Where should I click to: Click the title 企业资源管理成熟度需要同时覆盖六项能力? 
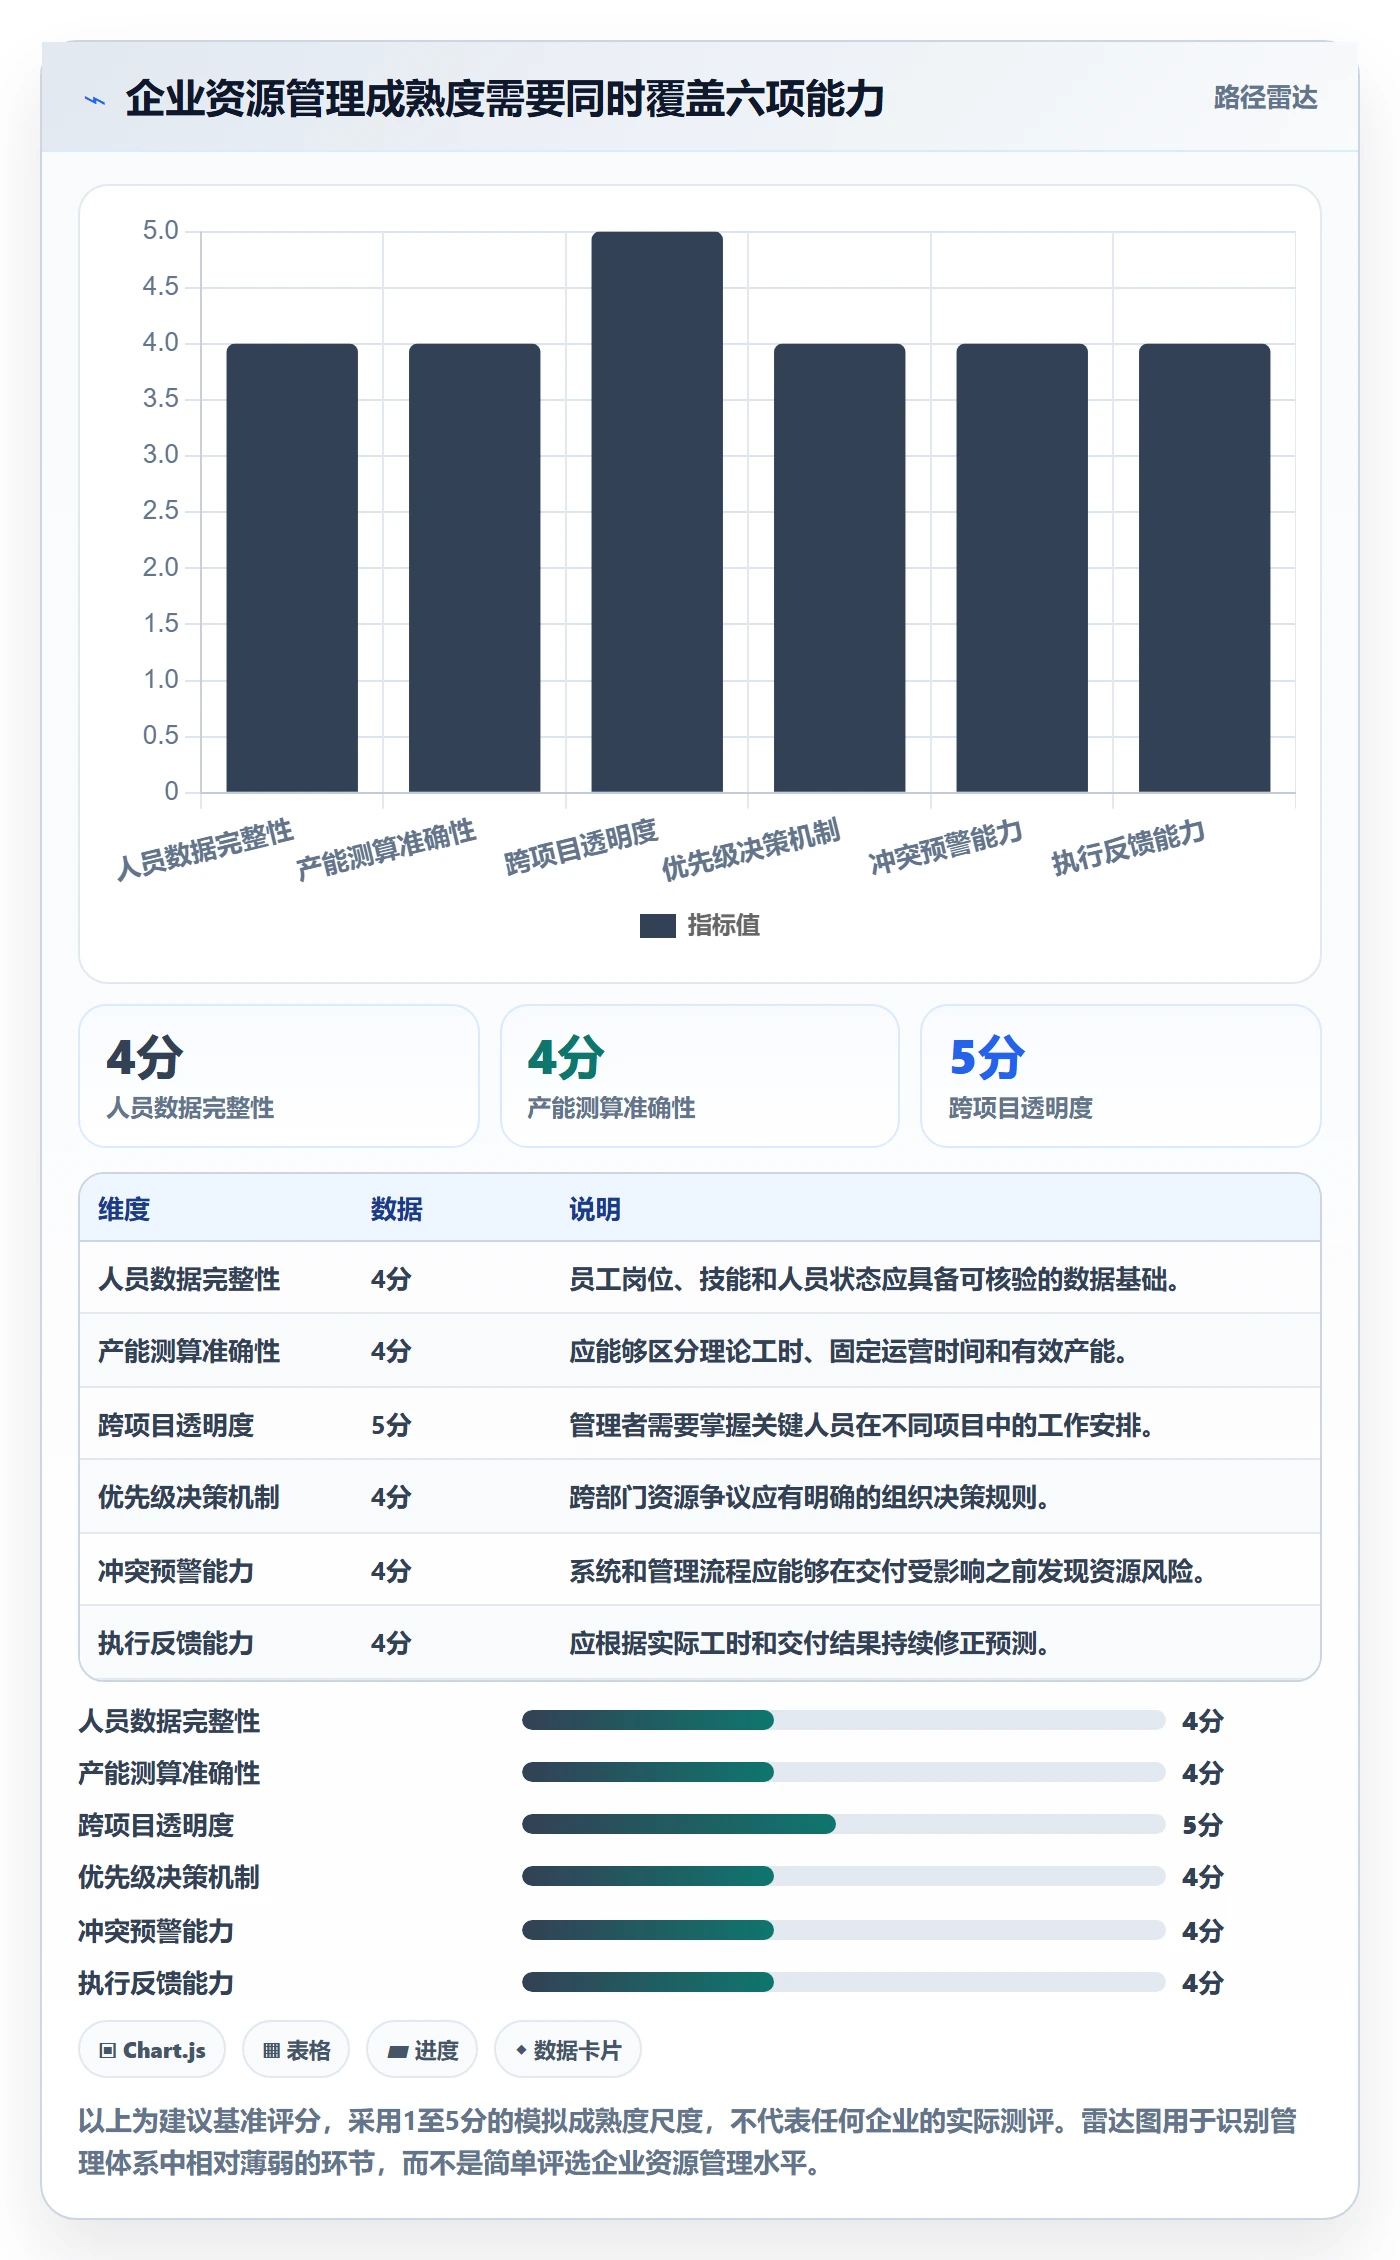click(505, 99)
